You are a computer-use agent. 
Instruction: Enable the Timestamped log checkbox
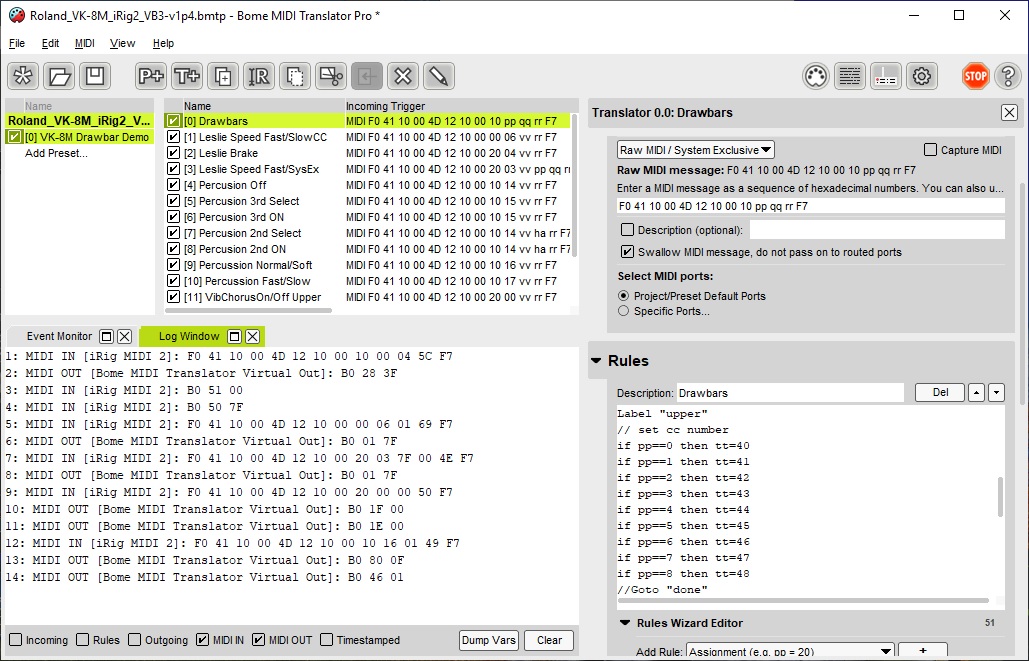coord(327,639)
